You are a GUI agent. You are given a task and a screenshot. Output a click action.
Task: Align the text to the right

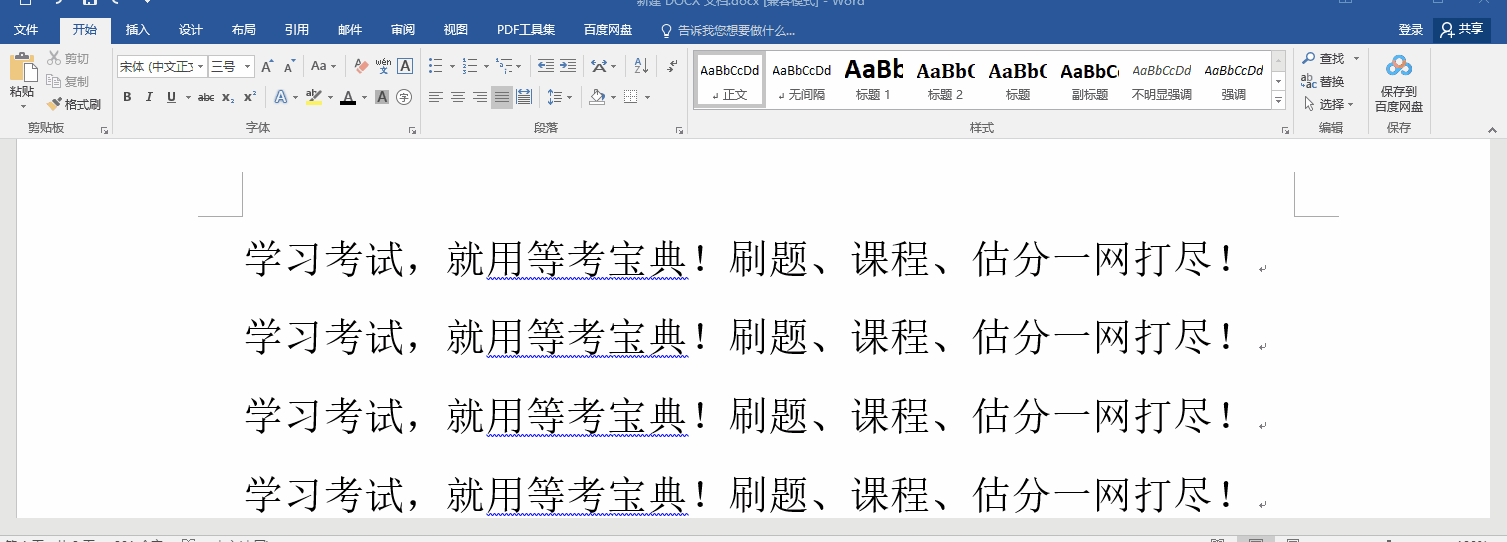click(480, 97)
